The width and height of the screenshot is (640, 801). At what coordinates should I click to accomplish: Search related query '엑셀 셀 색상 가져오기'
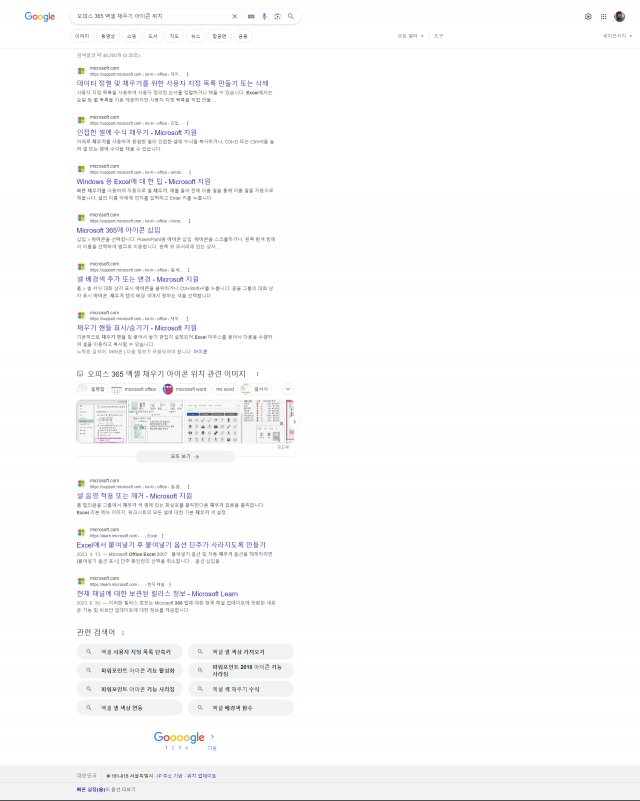tap(241, 652)
